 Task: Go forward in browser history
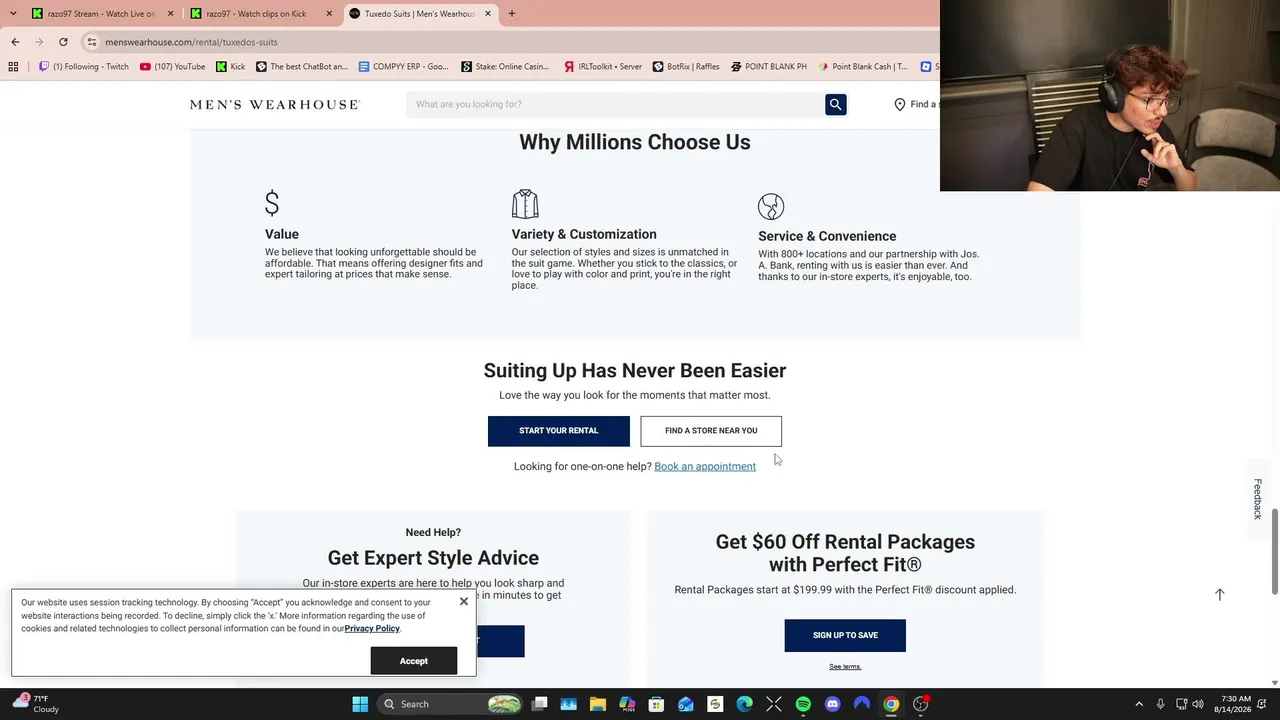coord(39,42)
